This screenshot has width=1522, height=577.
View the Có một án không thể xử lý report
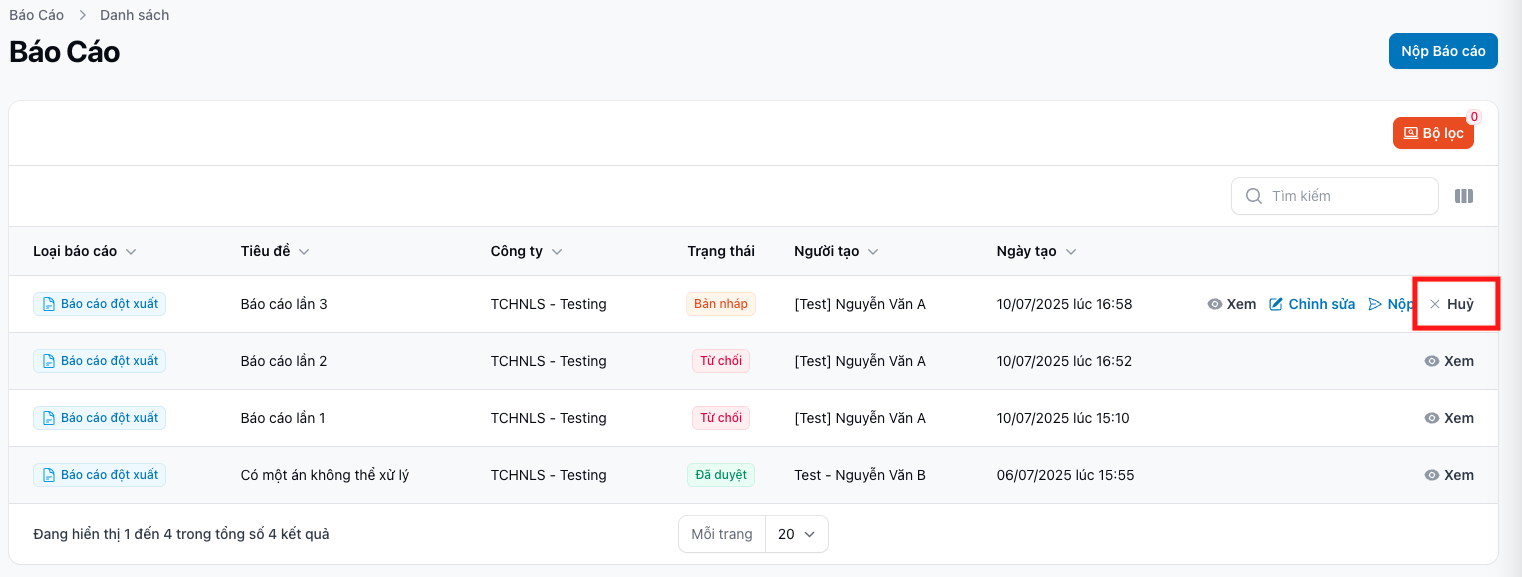[1449, 475]
